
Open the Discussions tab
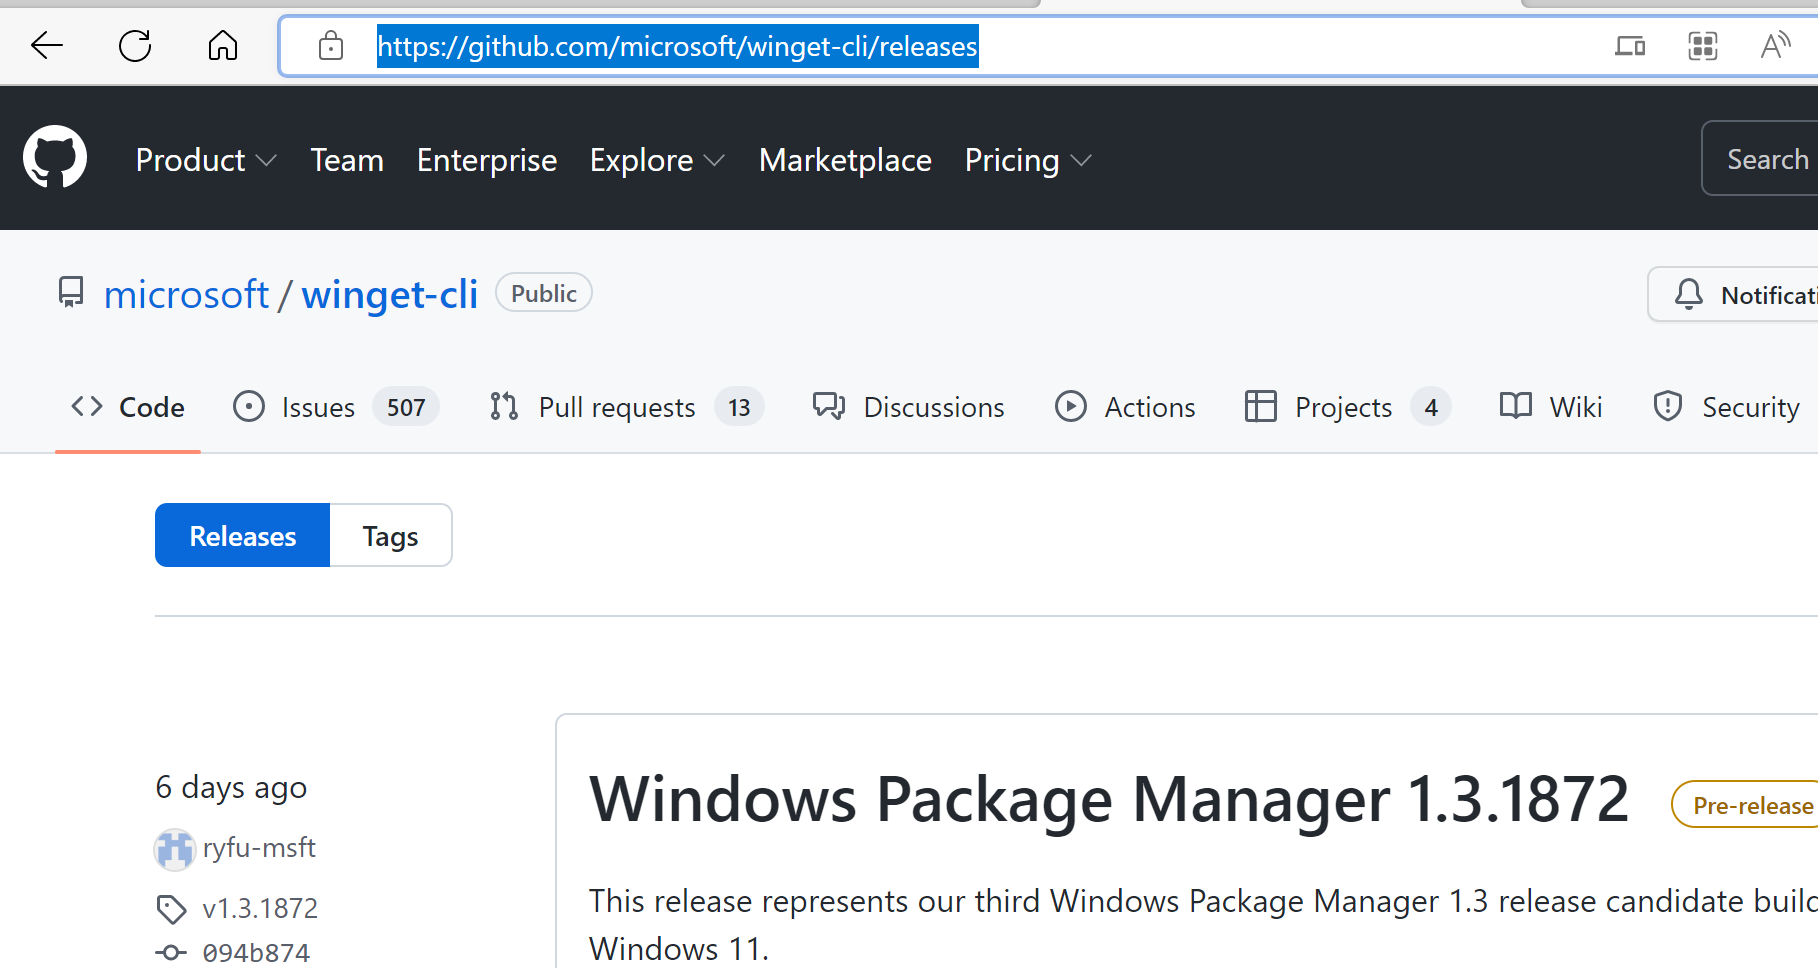933,406
